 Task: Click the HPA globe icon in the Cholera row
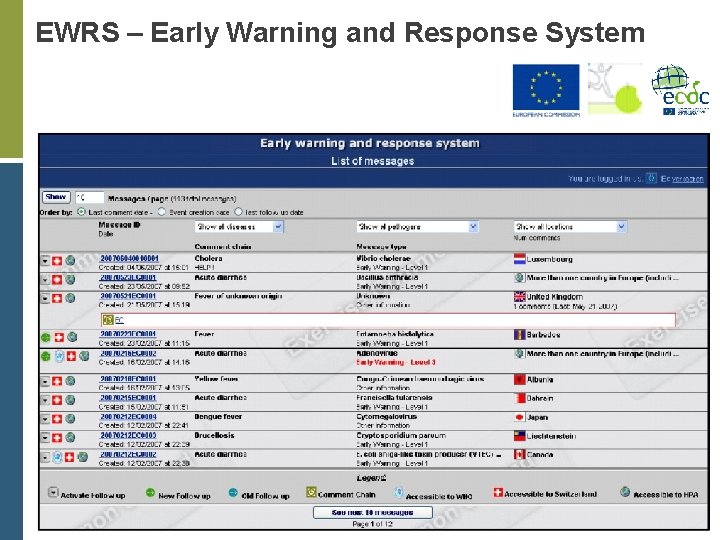70,261
